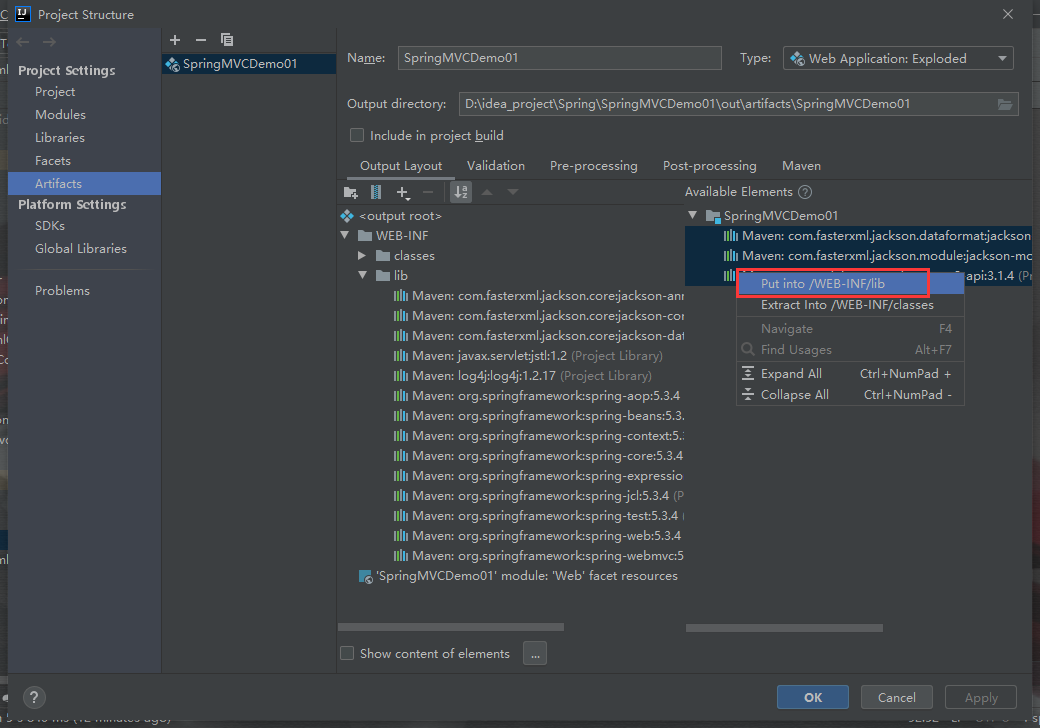
Task: Click the Available Elements horizontal scrollbar
Action: coord(784,628)
